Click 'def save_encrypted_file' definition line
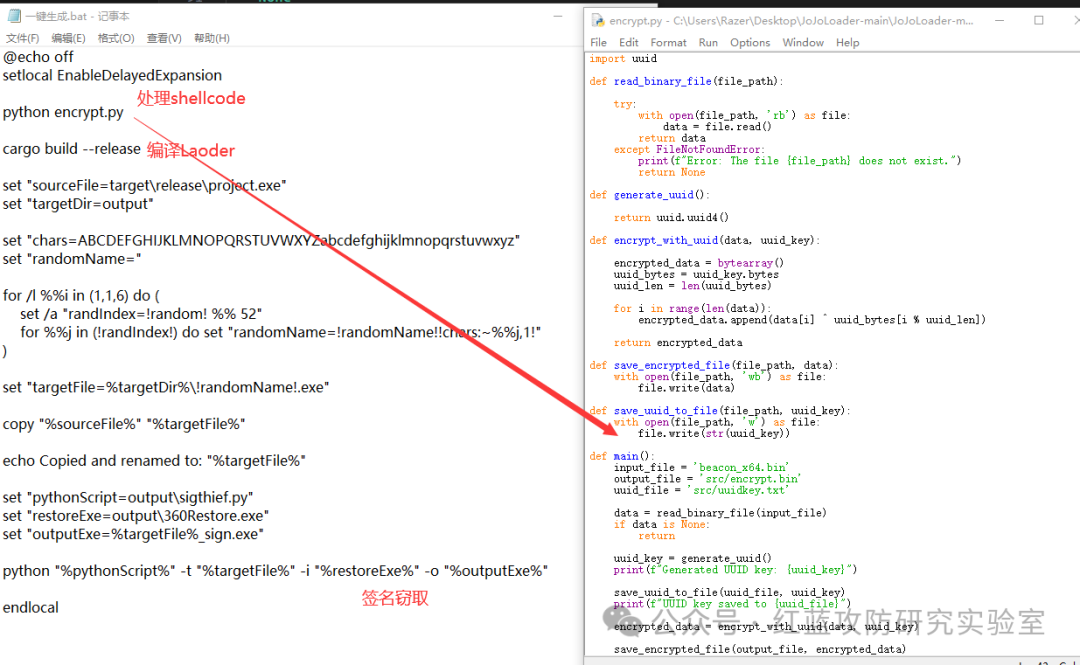This screenshot has height=665, width=1080. [x=714, y=365]
